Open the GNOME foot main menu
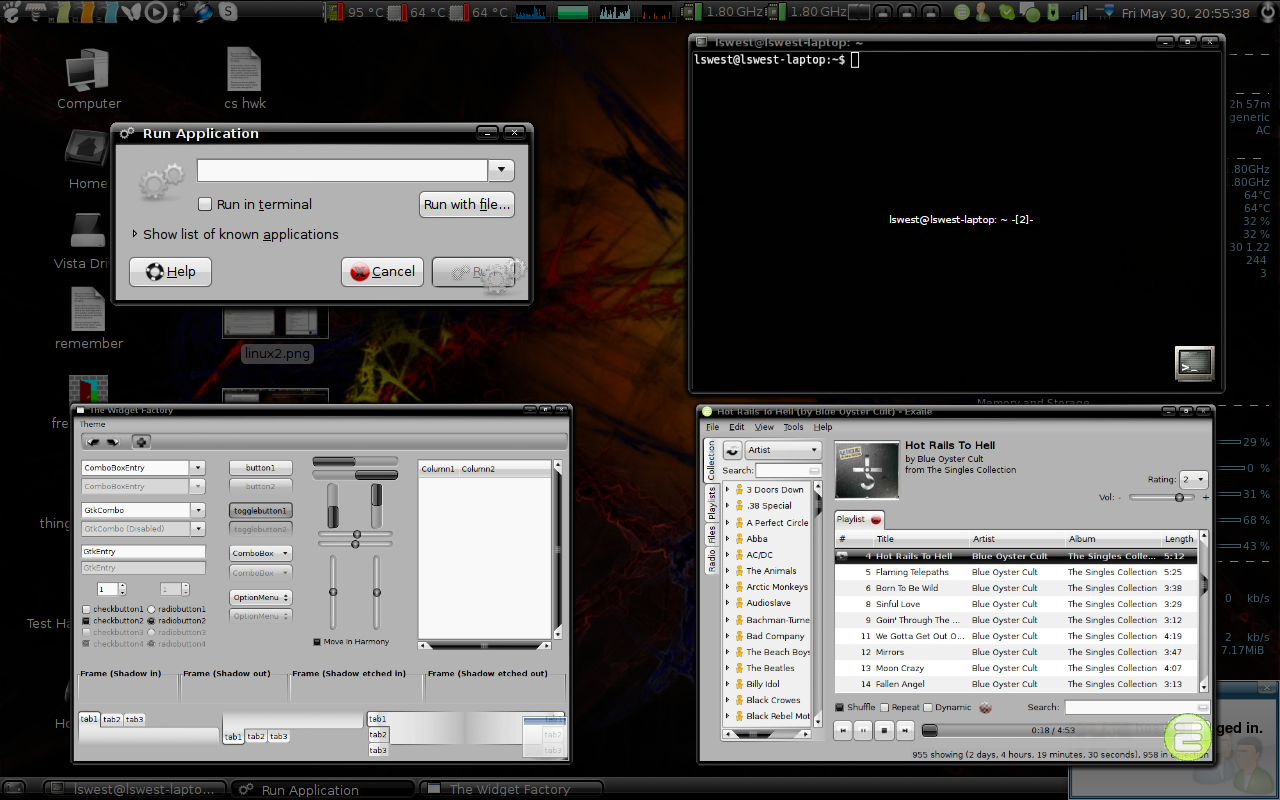 pyautogui.click(x=12, y=12)
